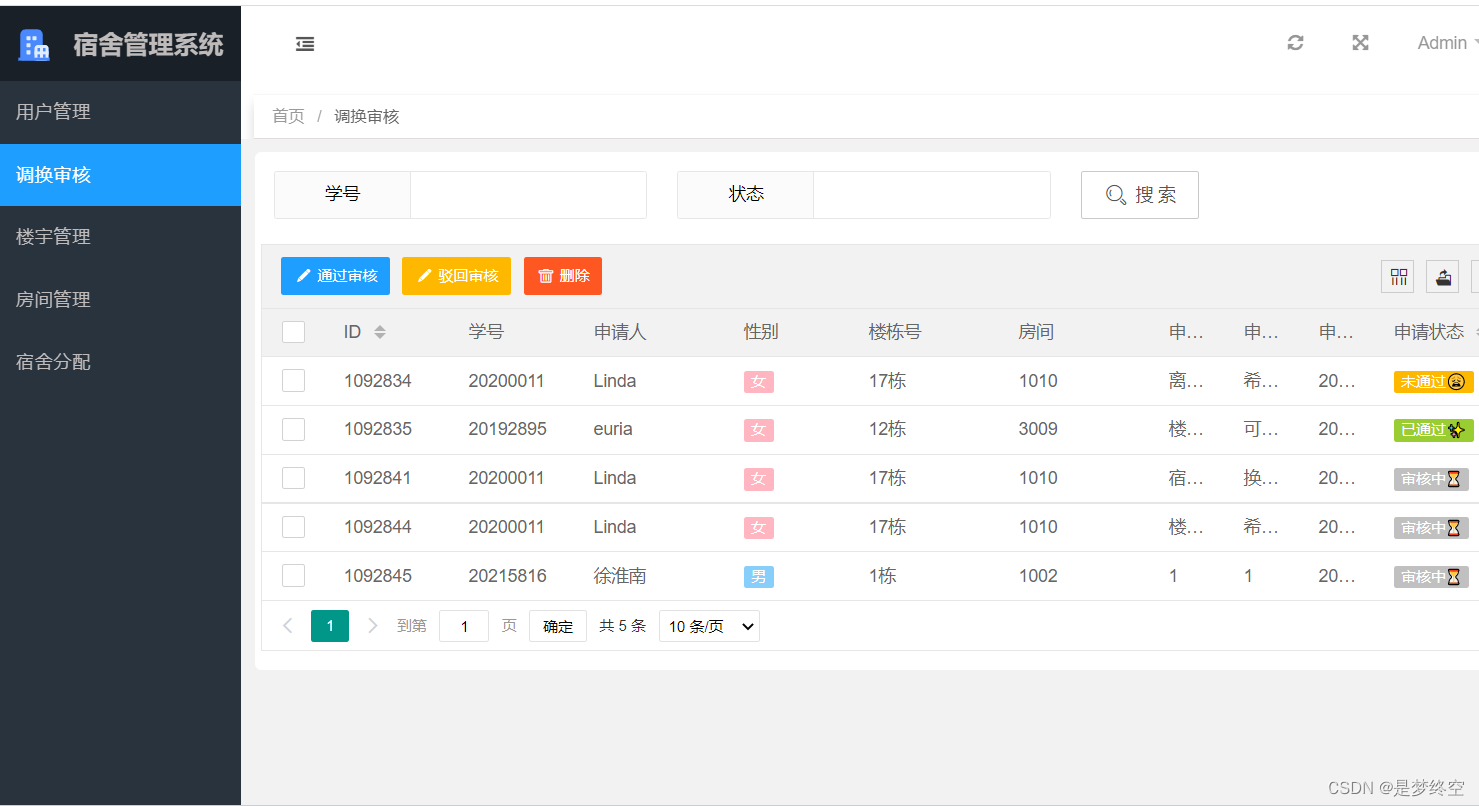Open the Admin user dropdown
Image resolution: width=1479 pixels, height=806 pixels.
[x=1448, y=43]
